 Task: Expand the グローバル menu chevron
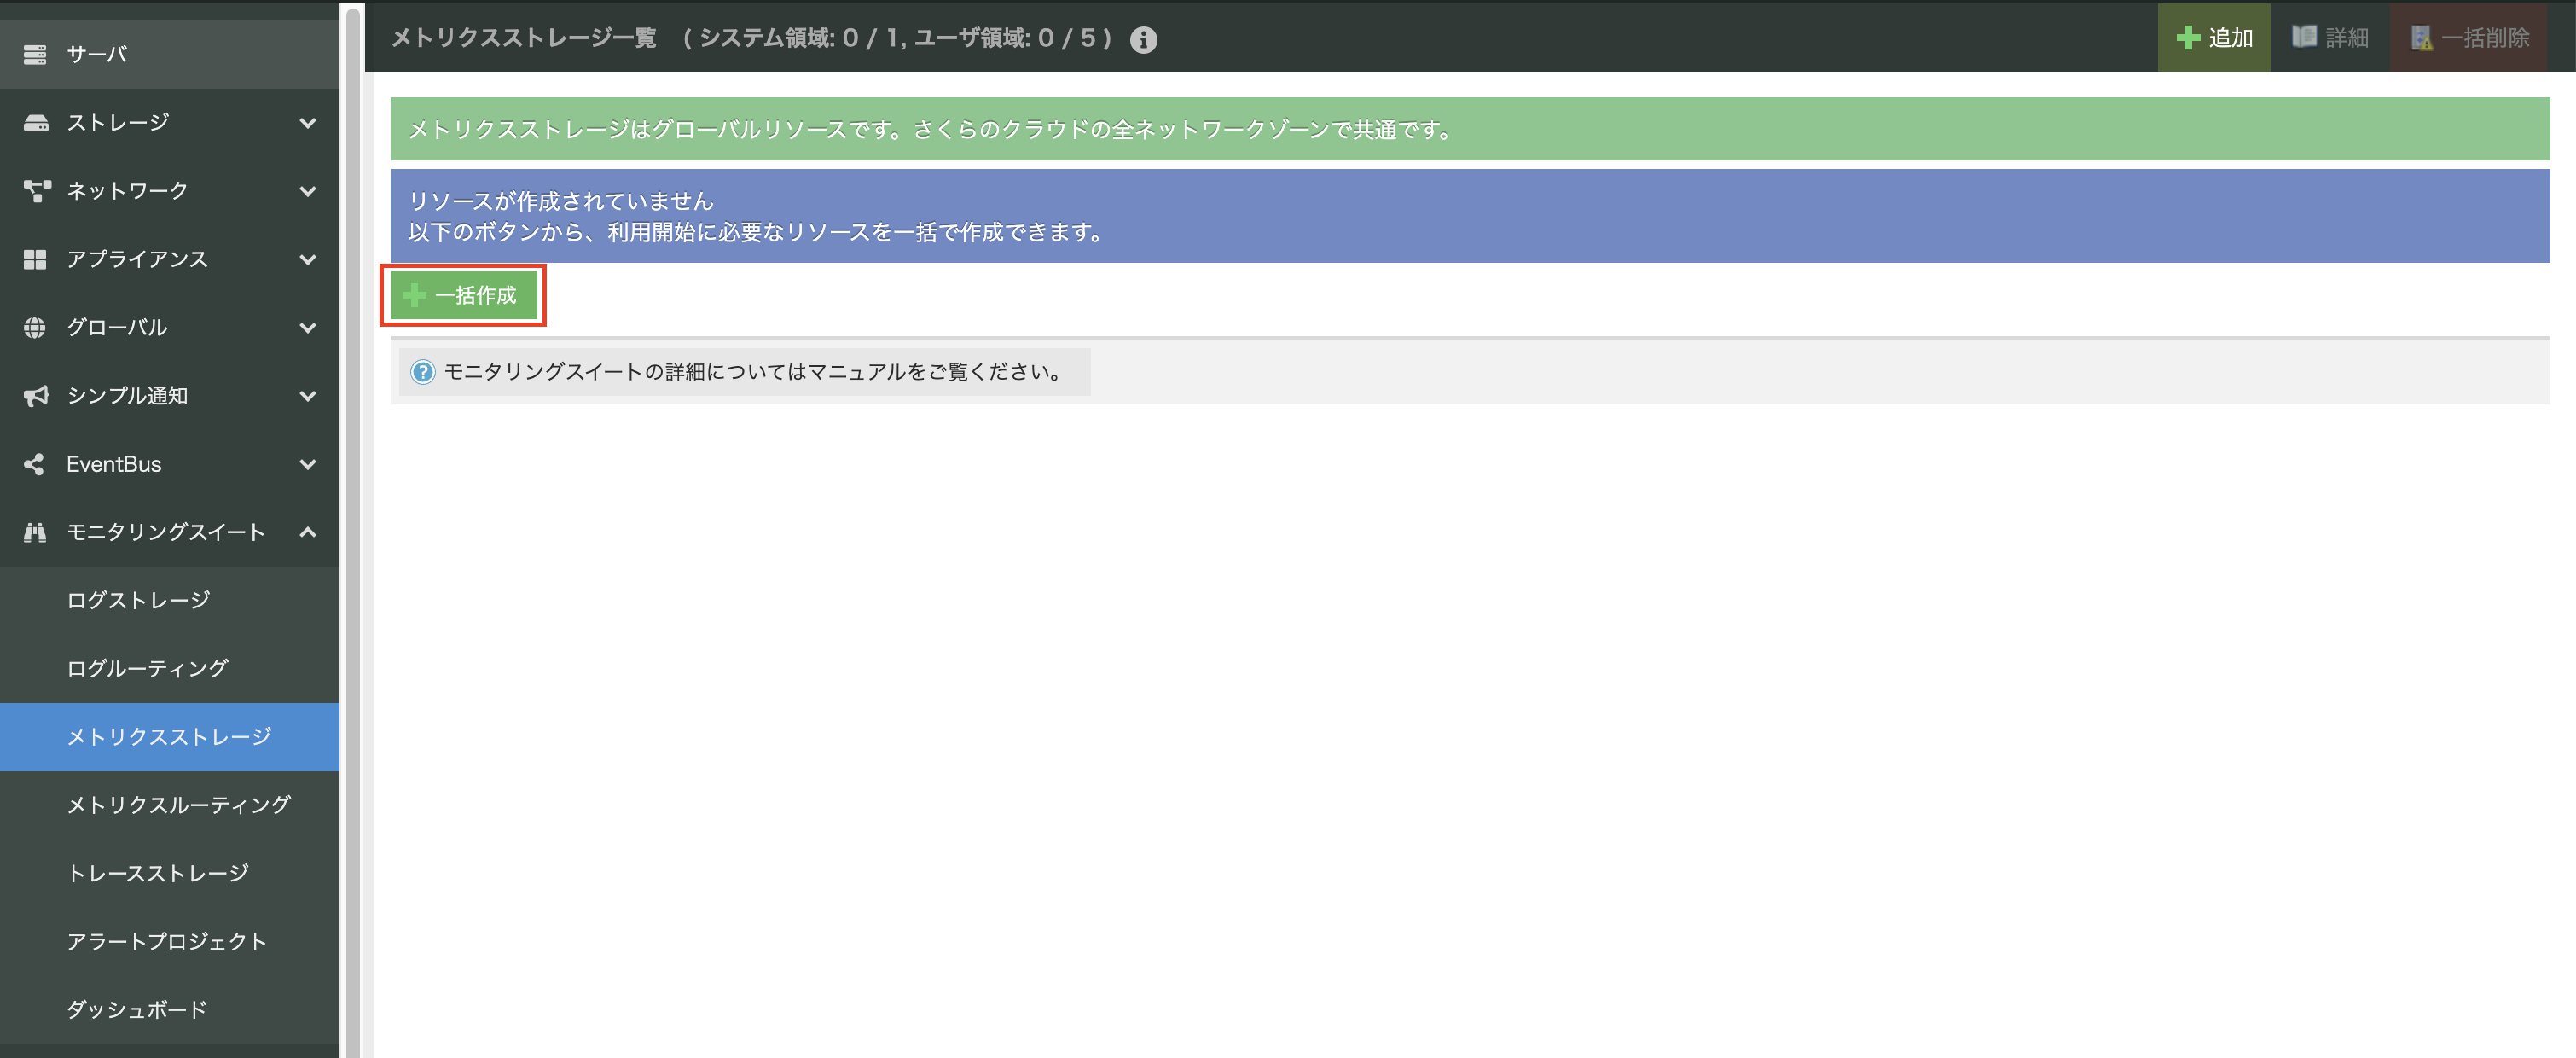(x=308, y=327)
